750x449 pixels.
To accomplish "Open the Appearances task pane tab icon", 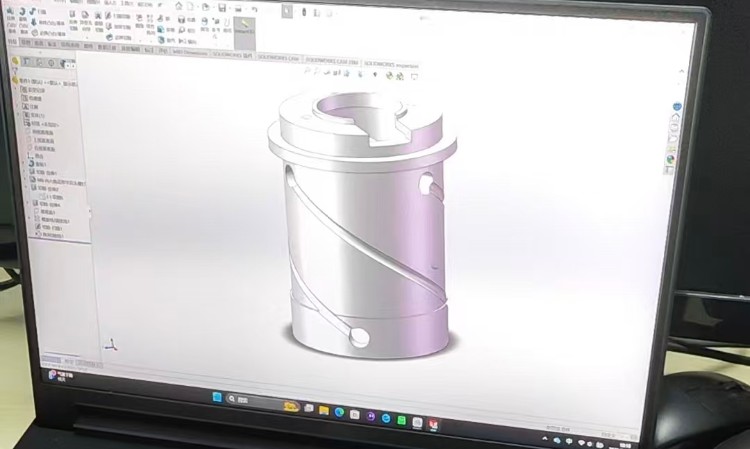I will tap(671, 160).
